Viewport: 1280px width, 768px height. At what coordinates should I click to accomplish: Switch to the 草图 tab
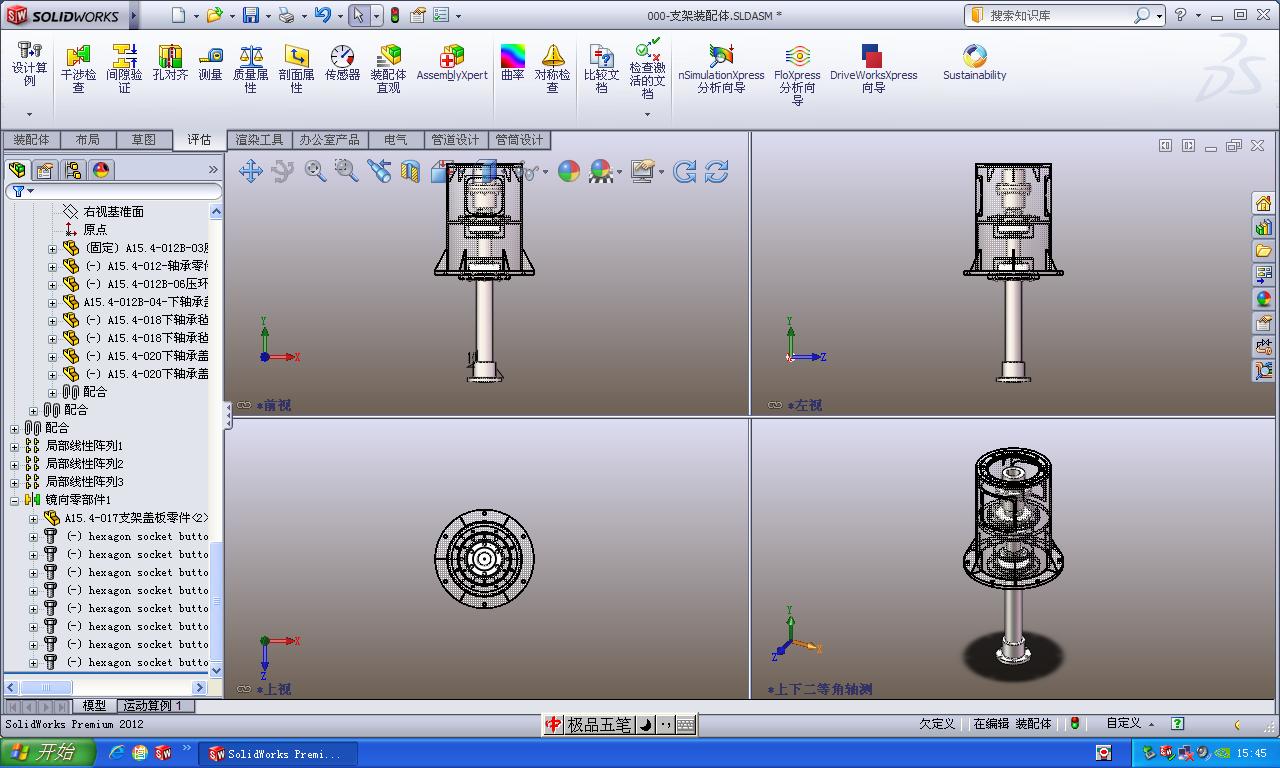pyautogui.click(x=143, y=140)
